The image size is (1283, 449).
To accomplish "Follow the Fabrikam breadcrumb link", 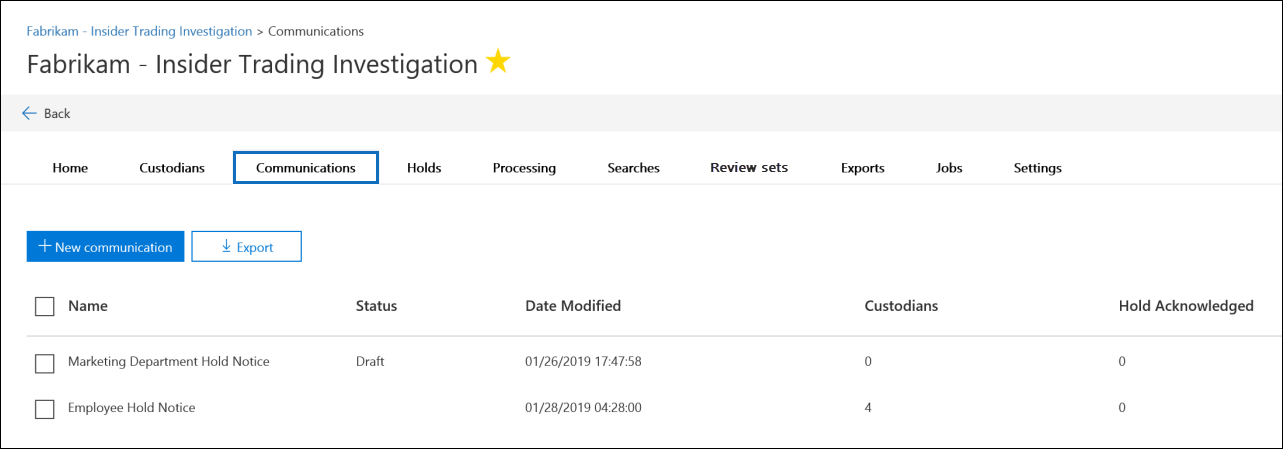I will [x=138, y=31].
